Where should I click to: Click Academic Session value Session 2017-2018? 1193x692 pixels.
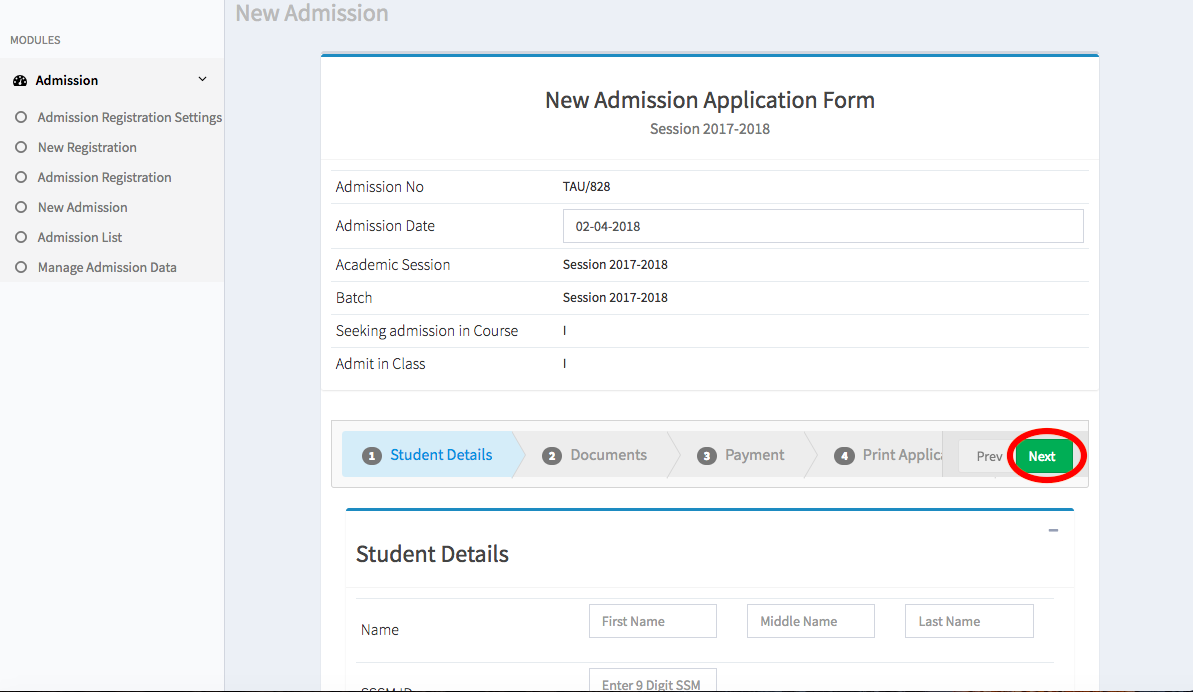click(x=615, y=265)
